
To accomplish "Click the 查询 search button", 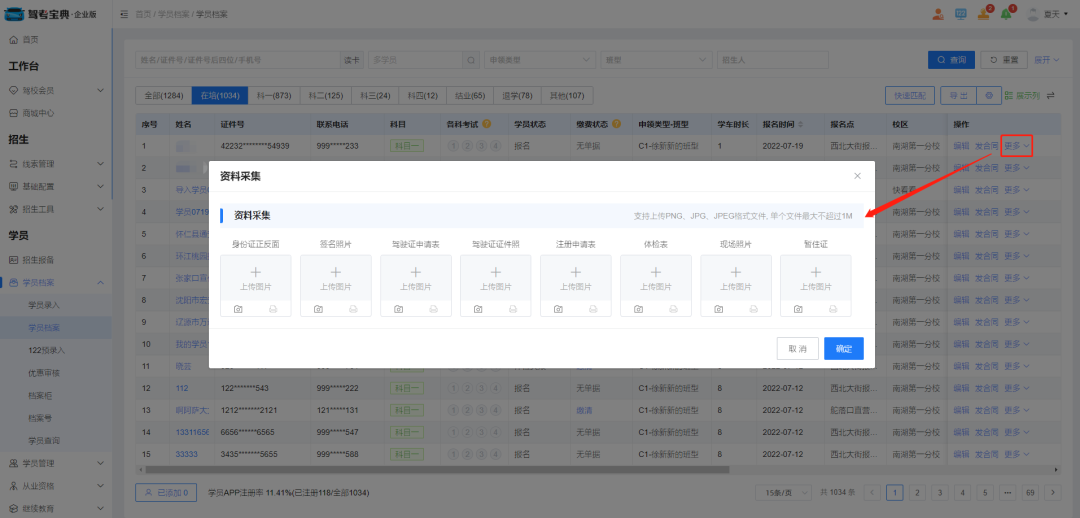I will (x=951, y=60).
